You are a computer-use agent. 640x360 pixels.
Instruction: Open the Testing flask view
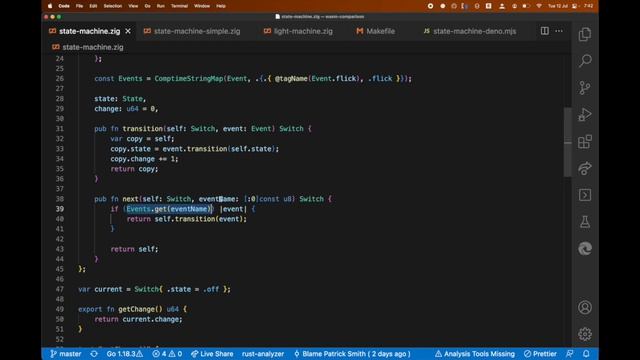584,222
